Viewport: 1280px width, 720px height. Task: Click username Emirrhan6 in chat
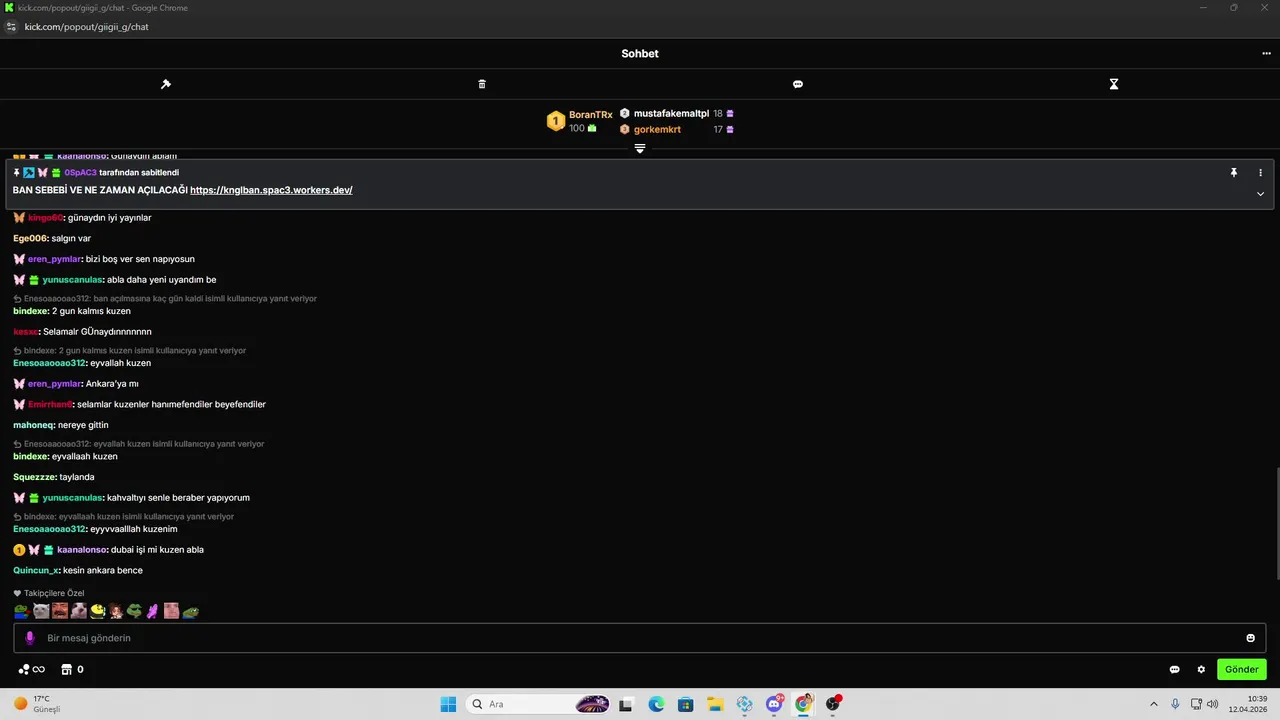[50, 405]
